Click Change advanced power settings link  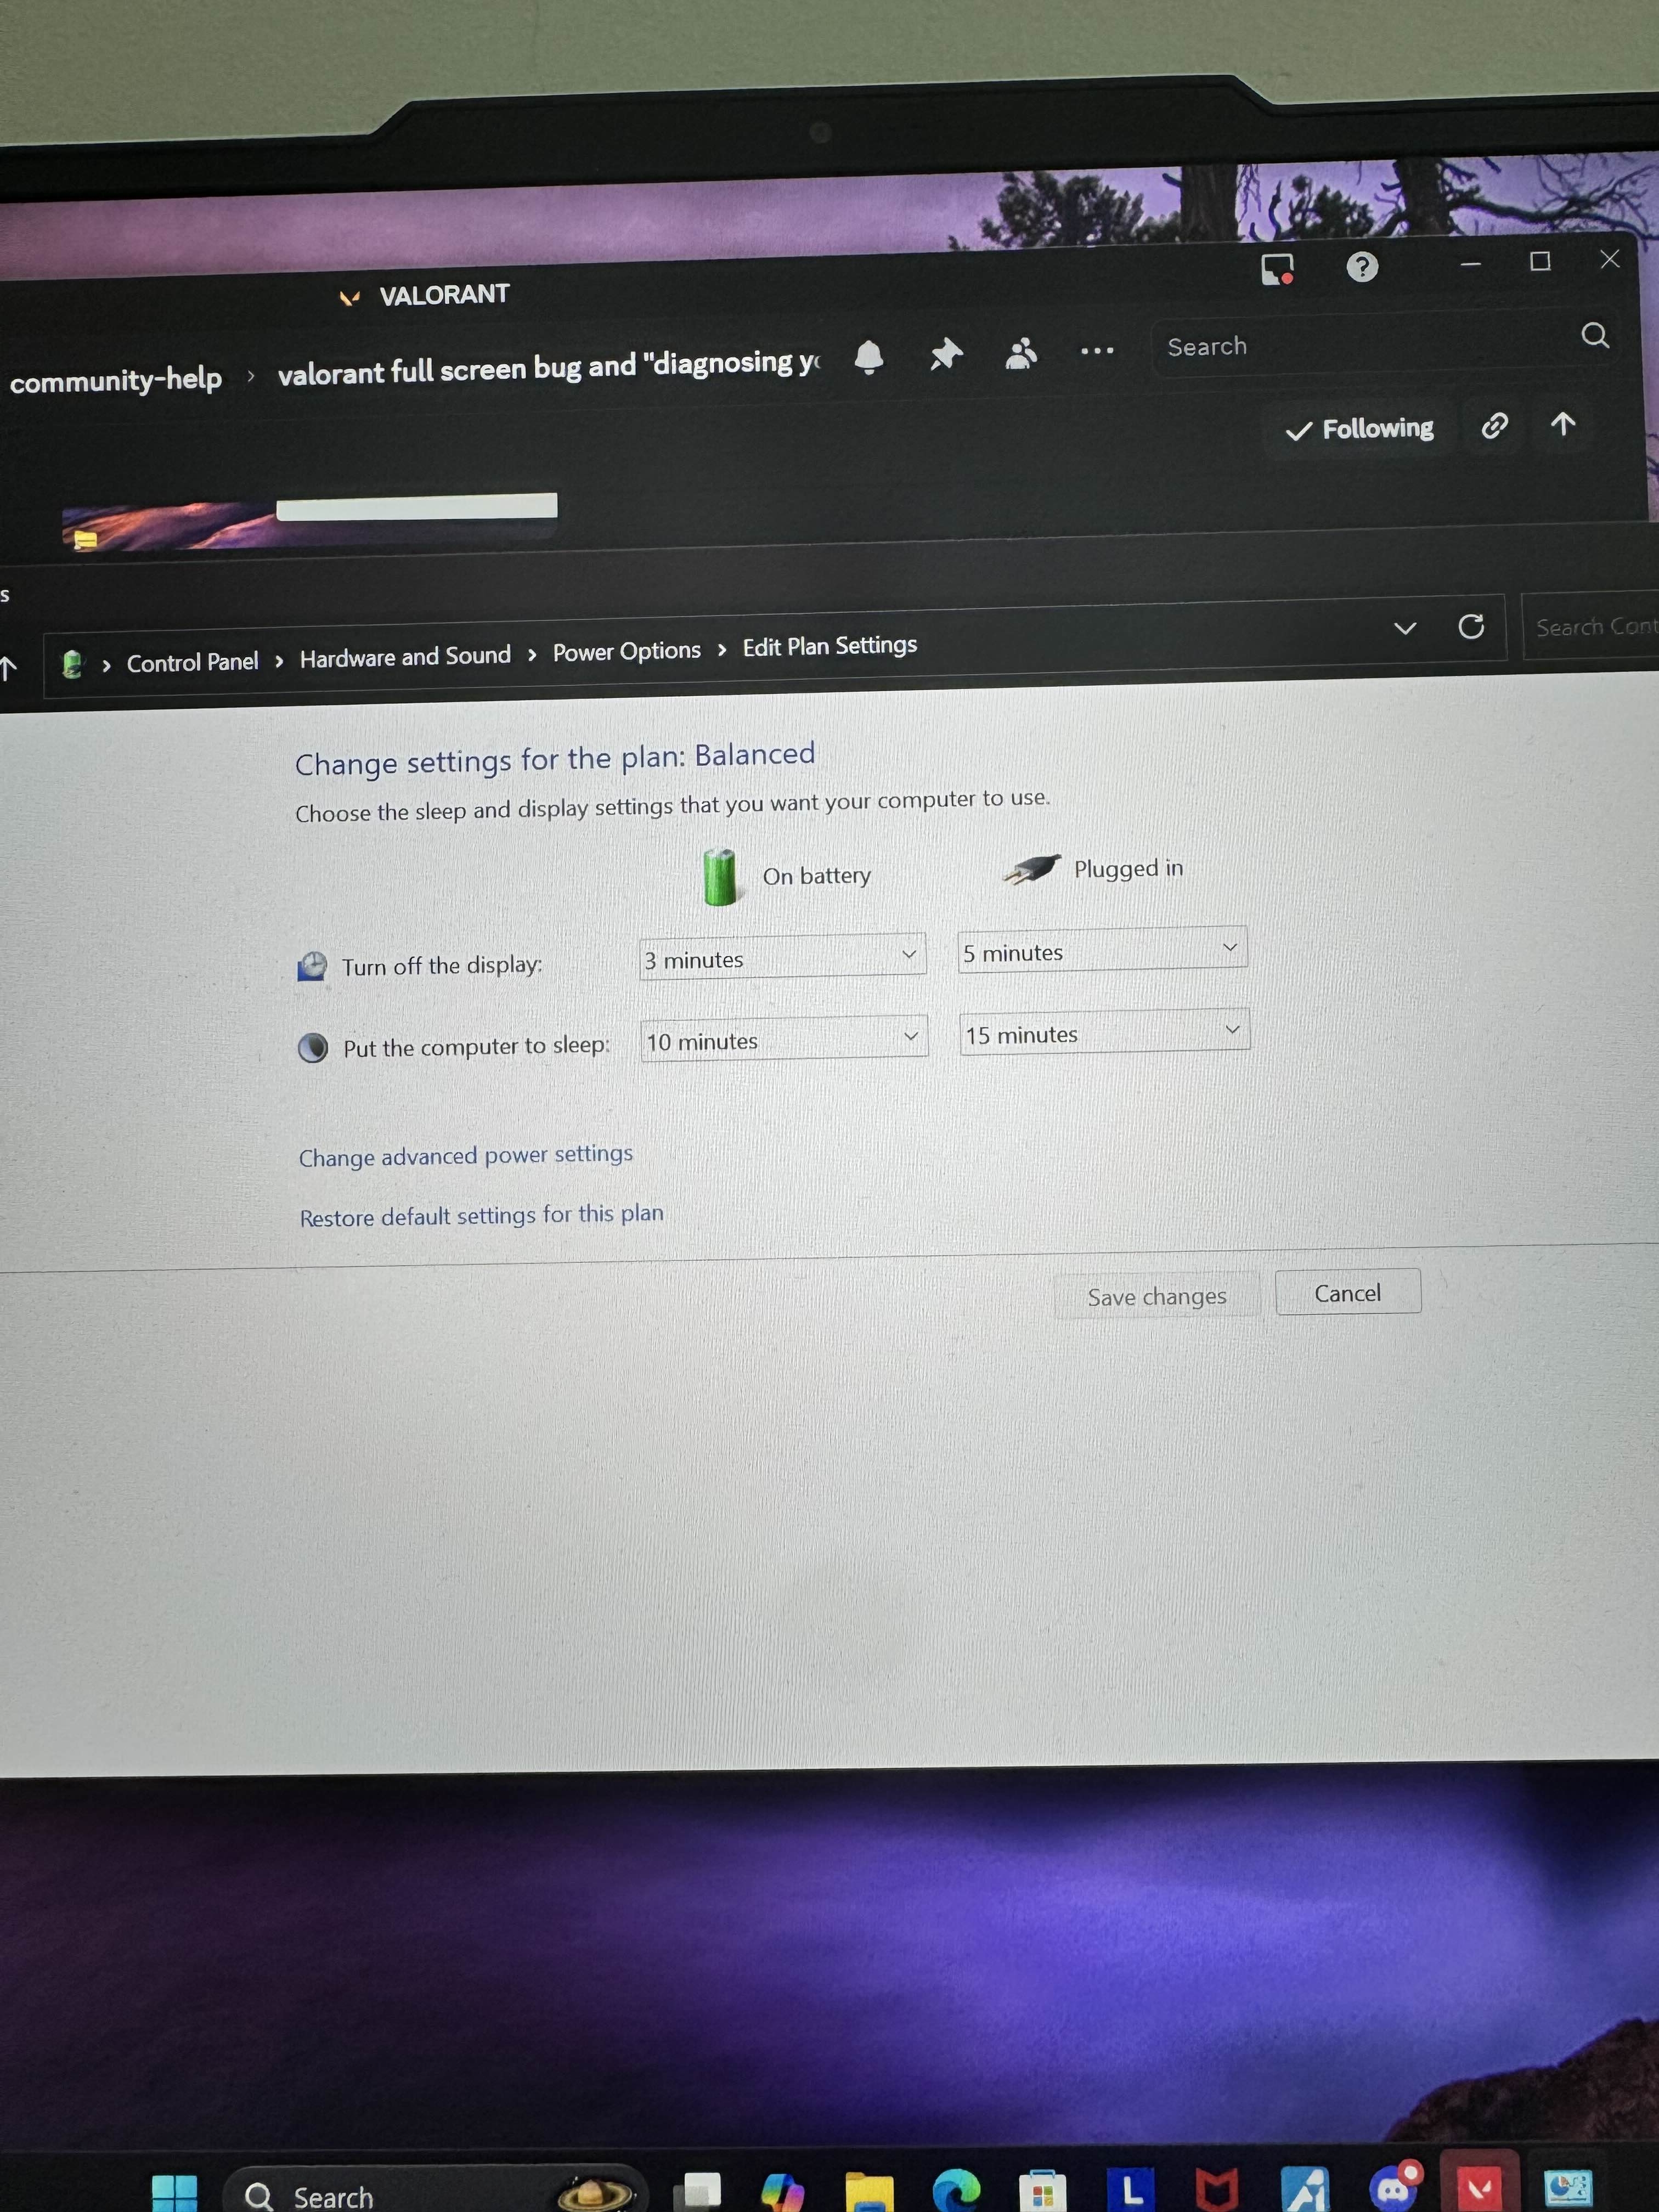(x=465, y=1156)
